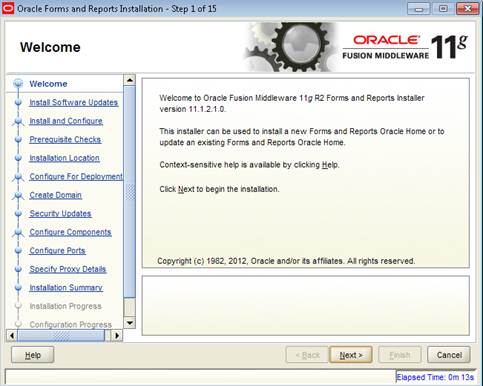Click the Configure Ports step bullet icon
The height and width of the screenshot is (386, 483).
[x=18, y=250]
